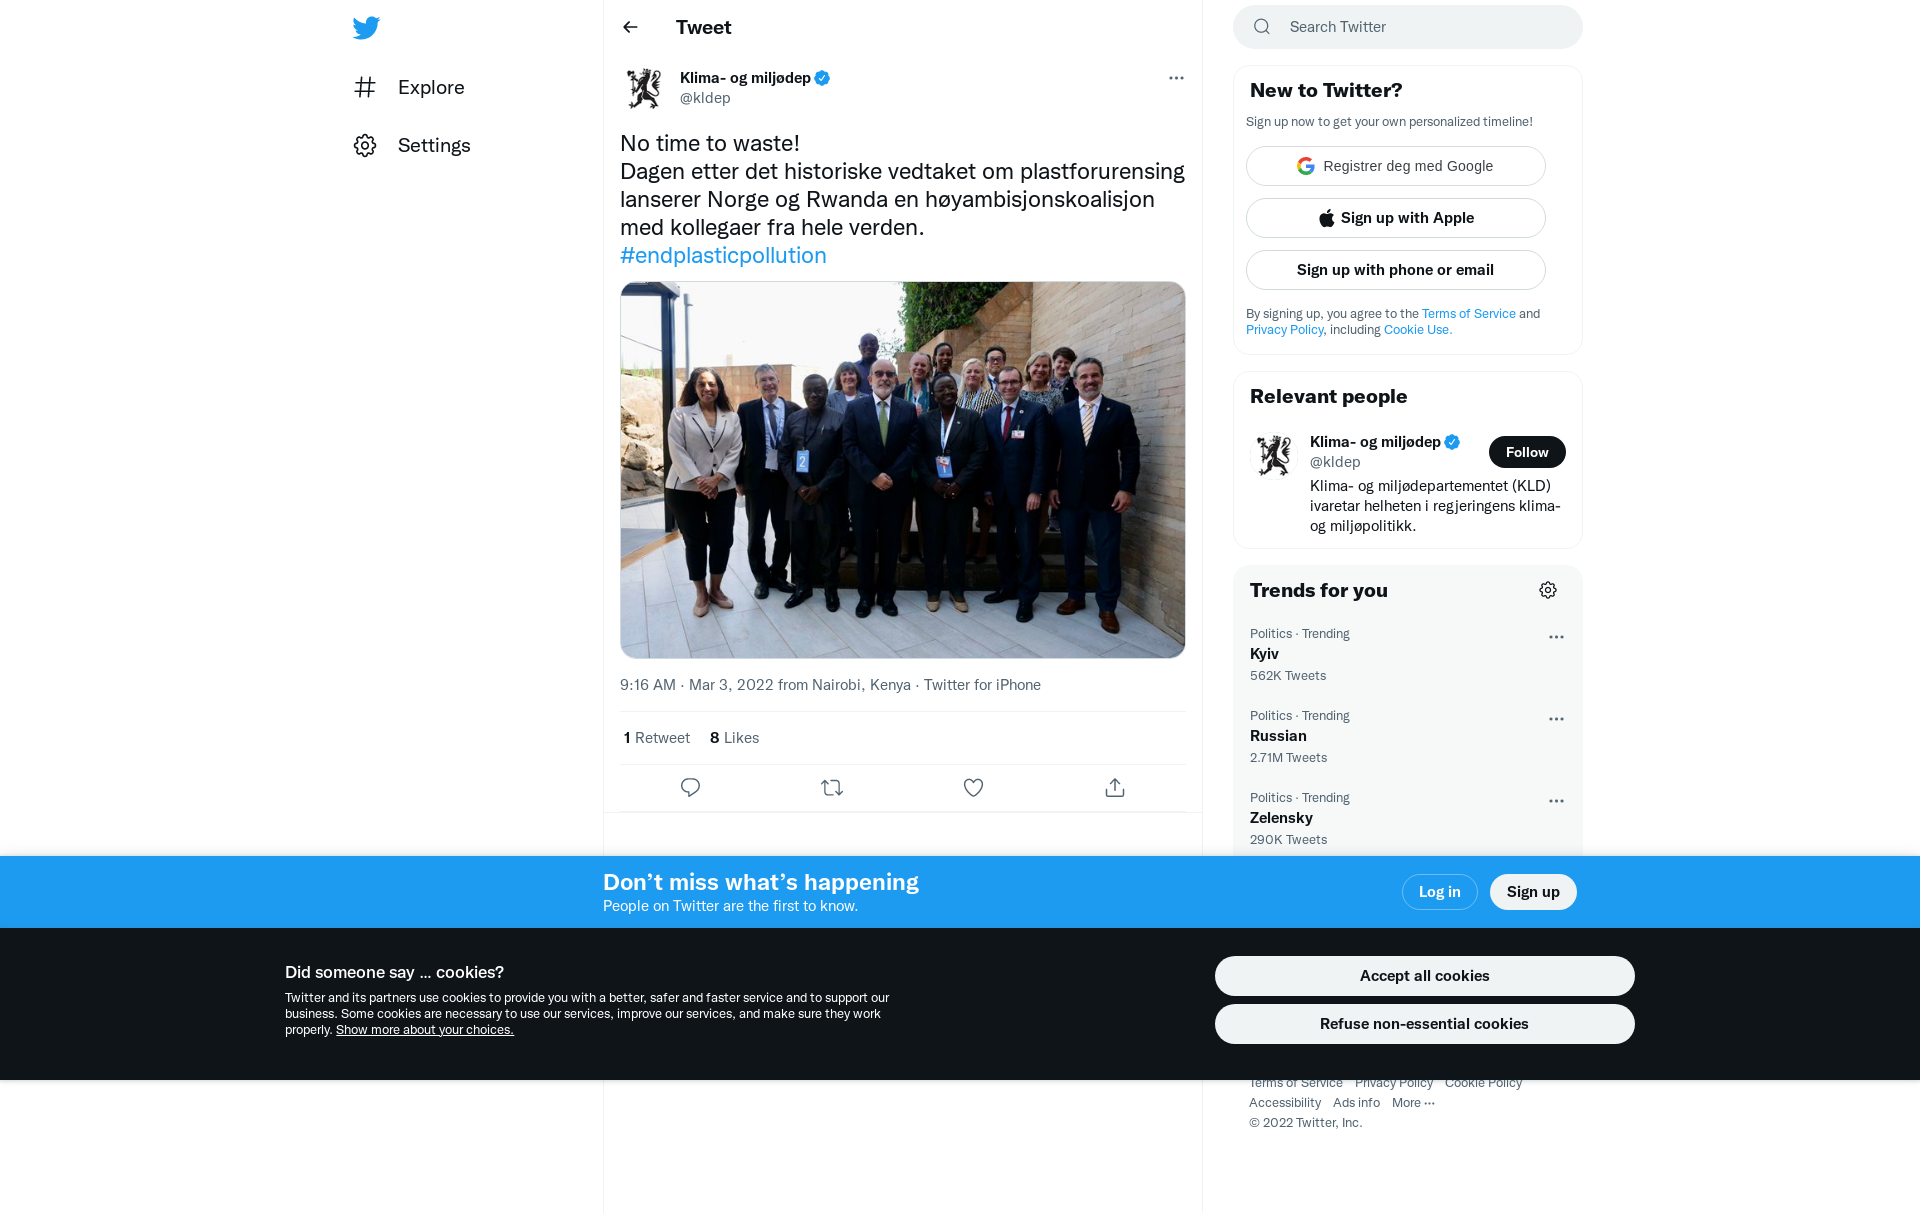
Task: Open the #endplasticpollution hashtag
Action: [x=723, y=255]
